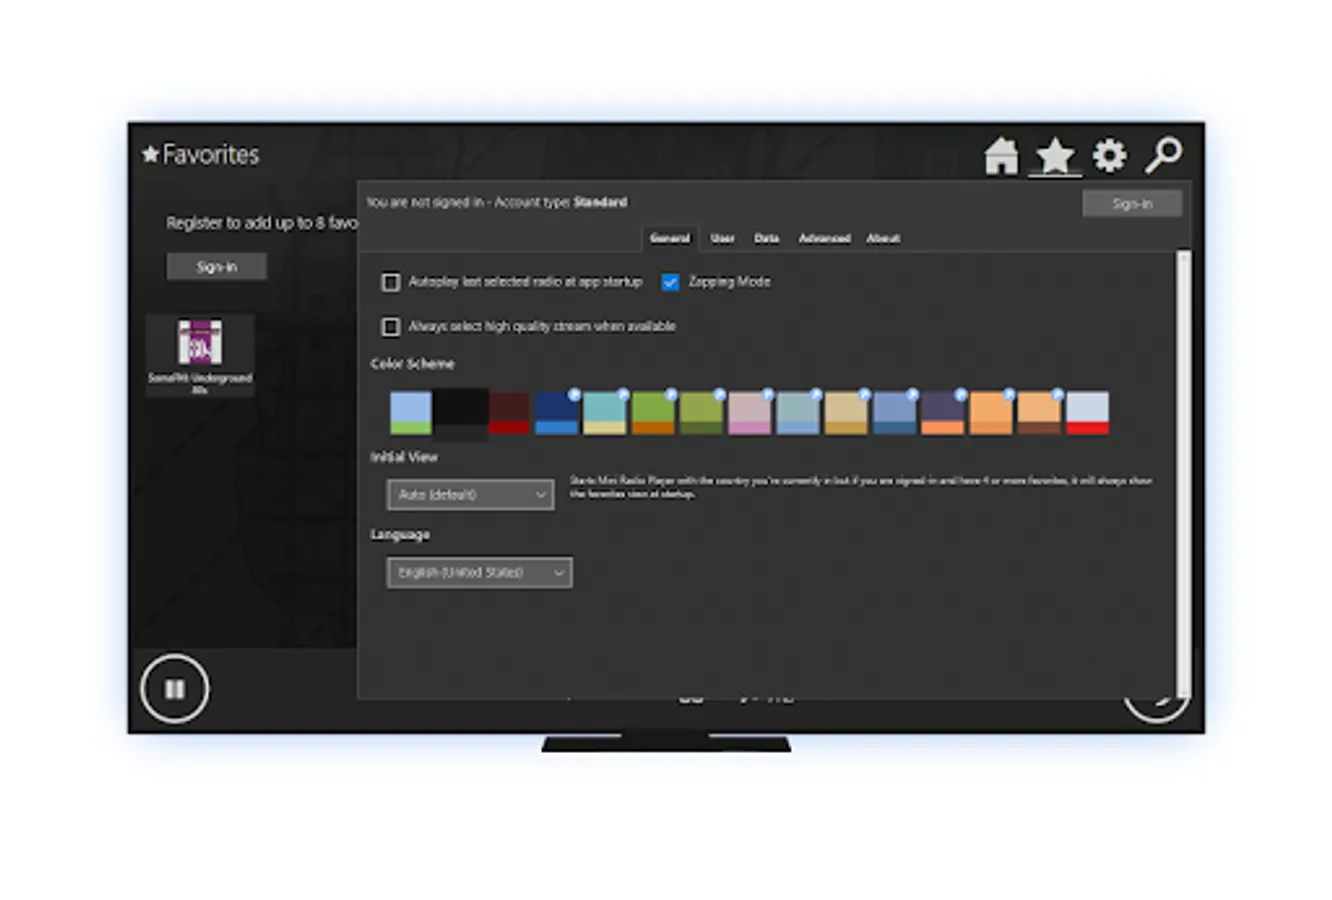Switch to the Advanced tab
The width and height of the screenshot is (1332, 900).
coord(824,238)
